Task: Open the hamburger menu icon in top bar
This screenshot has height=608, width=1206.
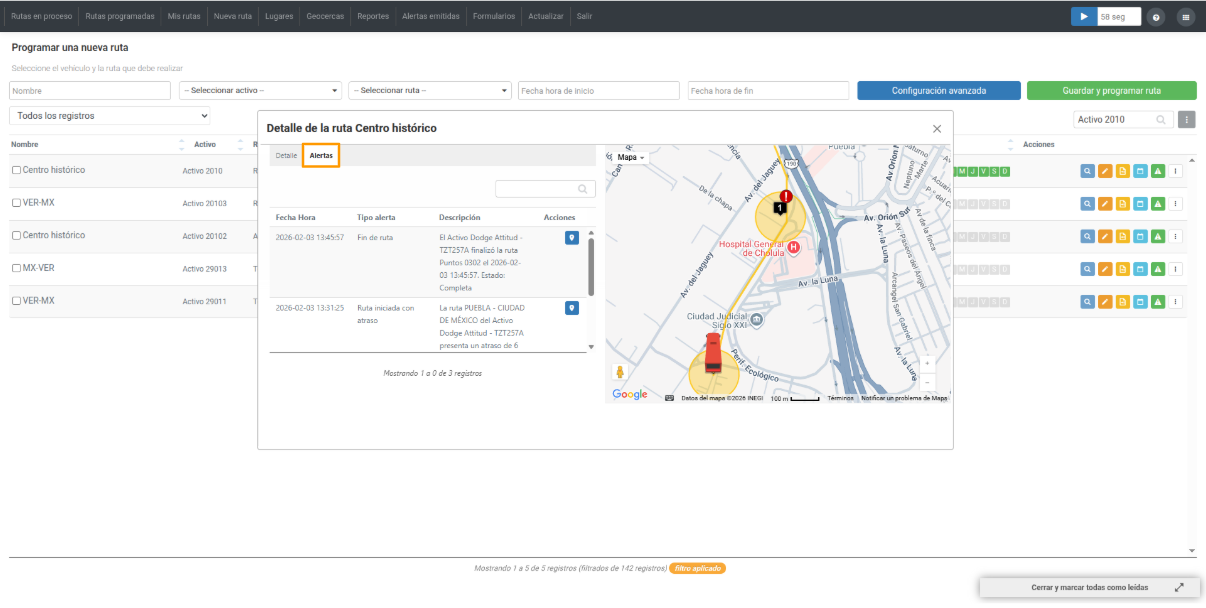Action: point(1186,17)
